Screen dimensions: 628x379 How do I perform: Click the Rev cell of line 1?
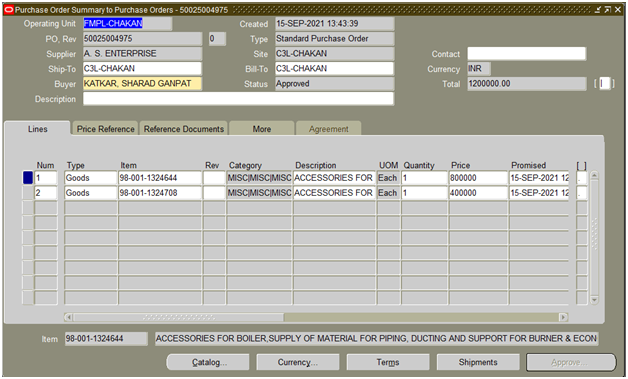pyautogui.click(x=214, y=178)
